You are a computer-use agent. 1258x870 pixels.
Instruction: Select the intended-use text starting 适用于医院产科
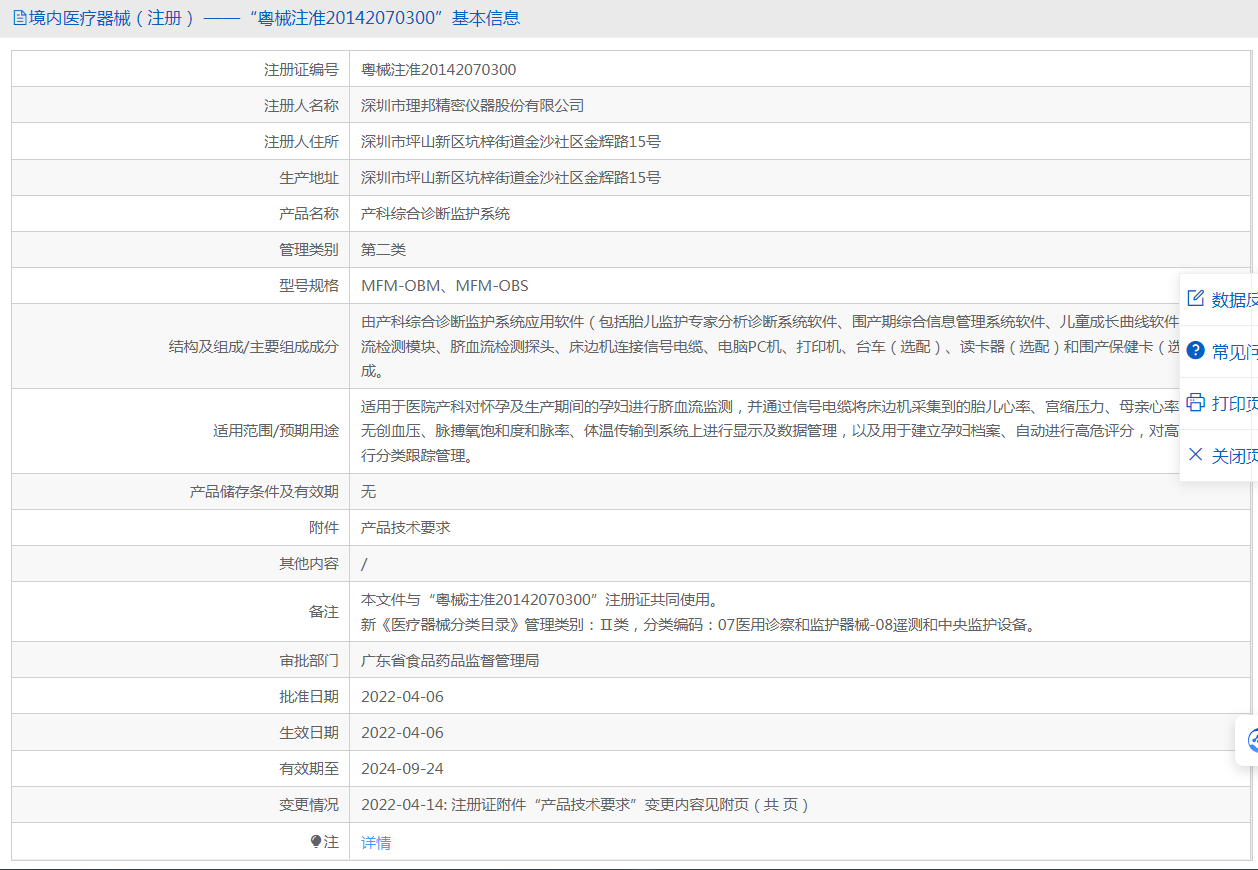pyautogui.click(x=770, y=432)
